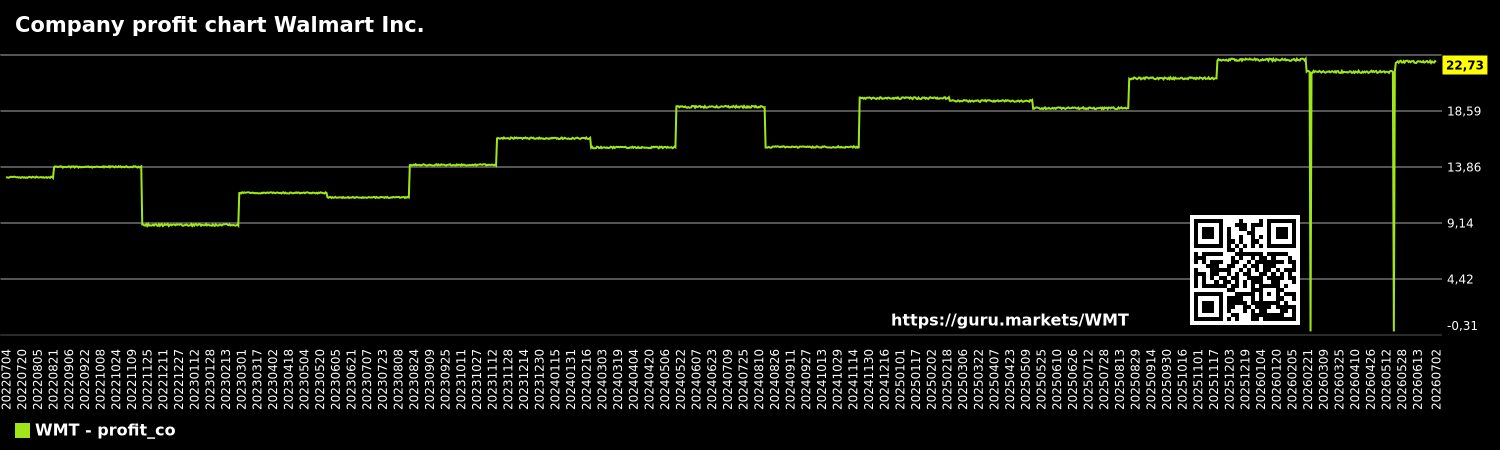Click the 20260512 date label on x-axis

(1387, 379)
